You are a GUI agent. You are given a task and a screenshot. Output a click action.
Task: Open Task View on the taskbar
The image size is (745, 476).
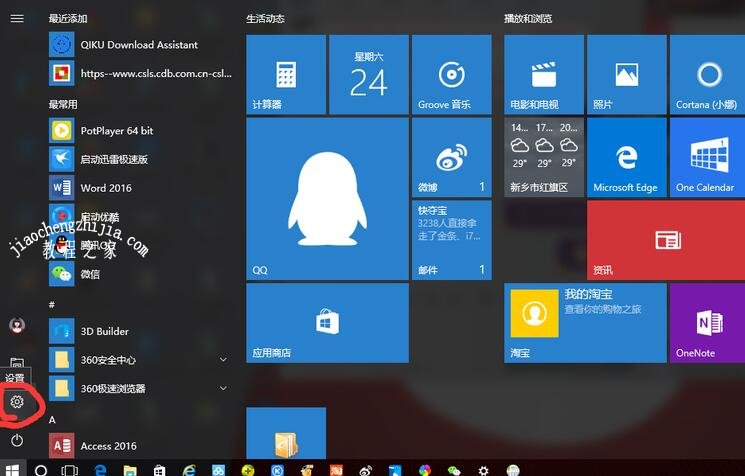tap(70, 470)
